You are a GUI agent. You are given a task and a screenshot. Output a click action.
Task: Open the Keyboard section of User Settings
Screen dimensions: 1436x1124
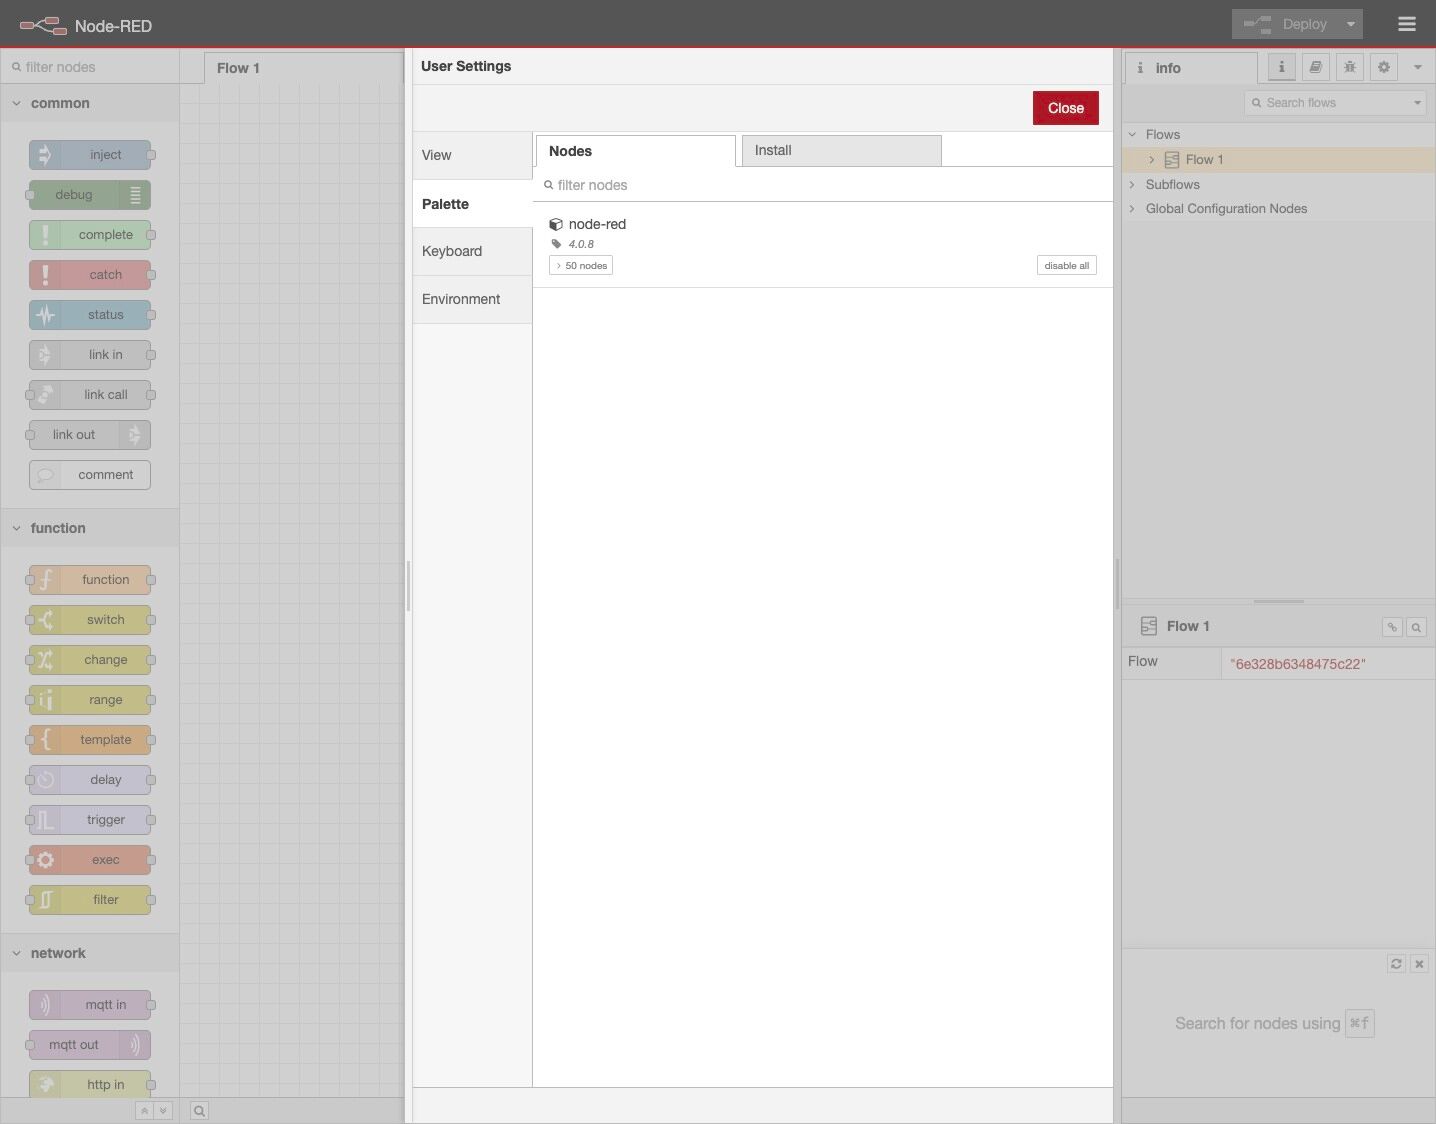pos(452,251)
